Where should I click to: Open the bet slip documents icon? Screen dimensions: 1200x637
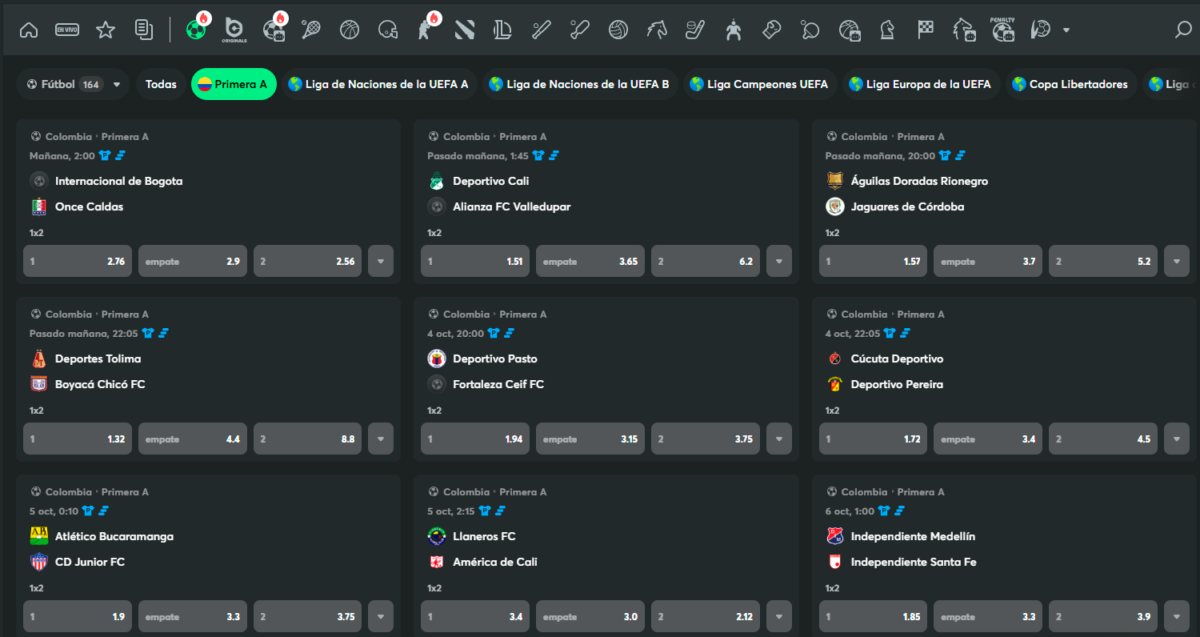click(144, 30)
